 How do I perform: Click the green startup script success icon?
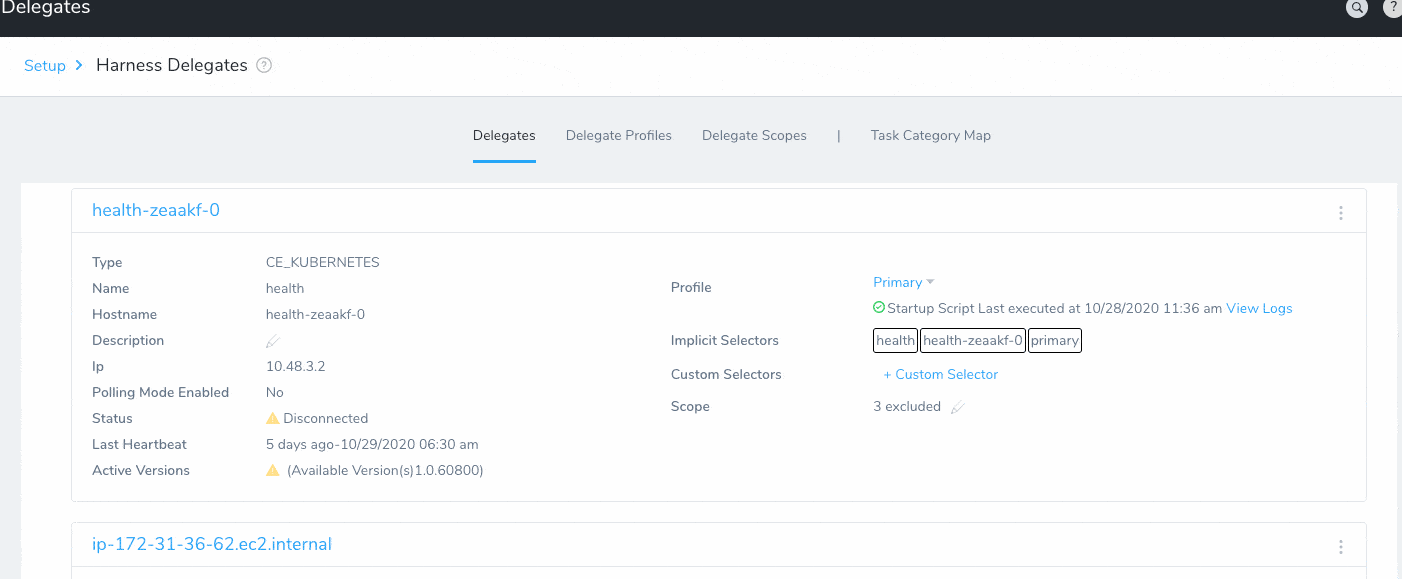[879, 308]
